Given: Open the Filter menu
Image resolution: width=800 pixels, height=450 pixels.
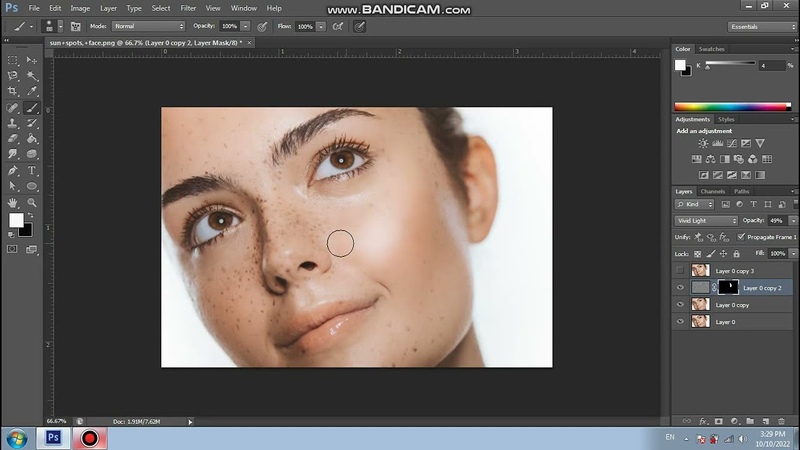Looking at the screenshot, I should (x=188, y=8).
